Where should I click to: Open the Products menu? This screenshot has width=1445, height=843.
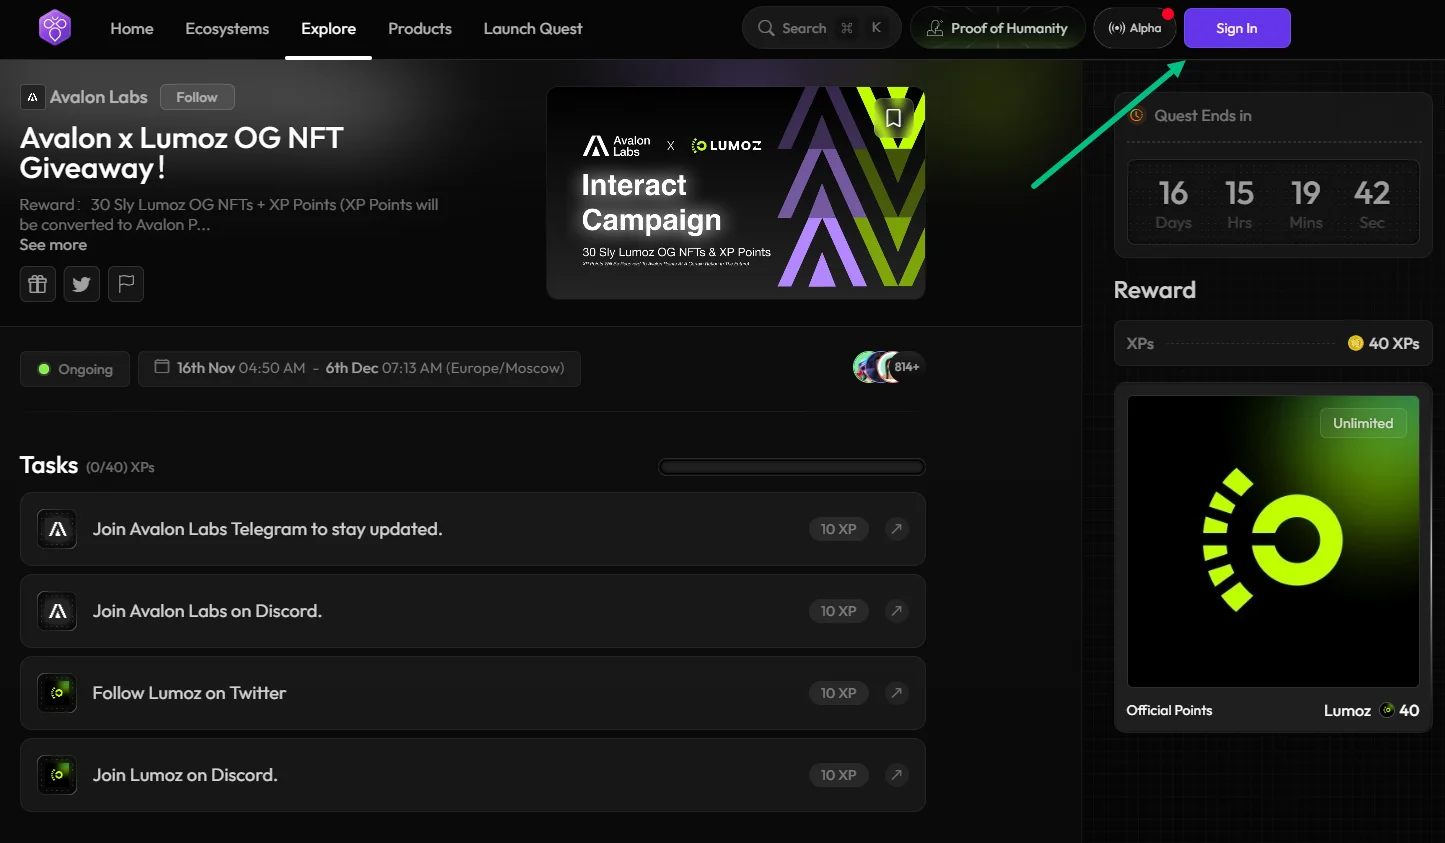(420, 28)
